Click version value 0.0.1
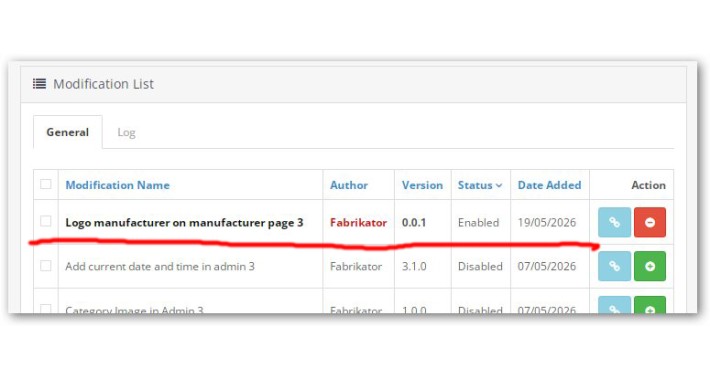 tap(414, 223)
